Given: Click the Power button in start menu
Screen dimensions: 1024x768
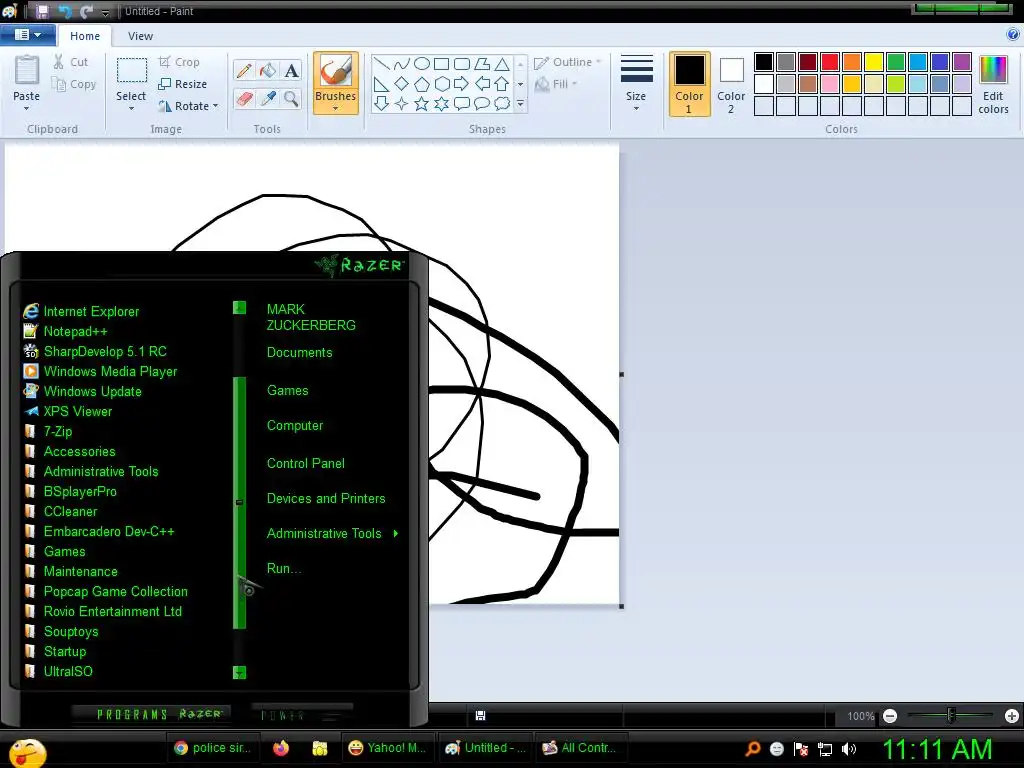Looking at the screenshot, I should tap(302, 714).
